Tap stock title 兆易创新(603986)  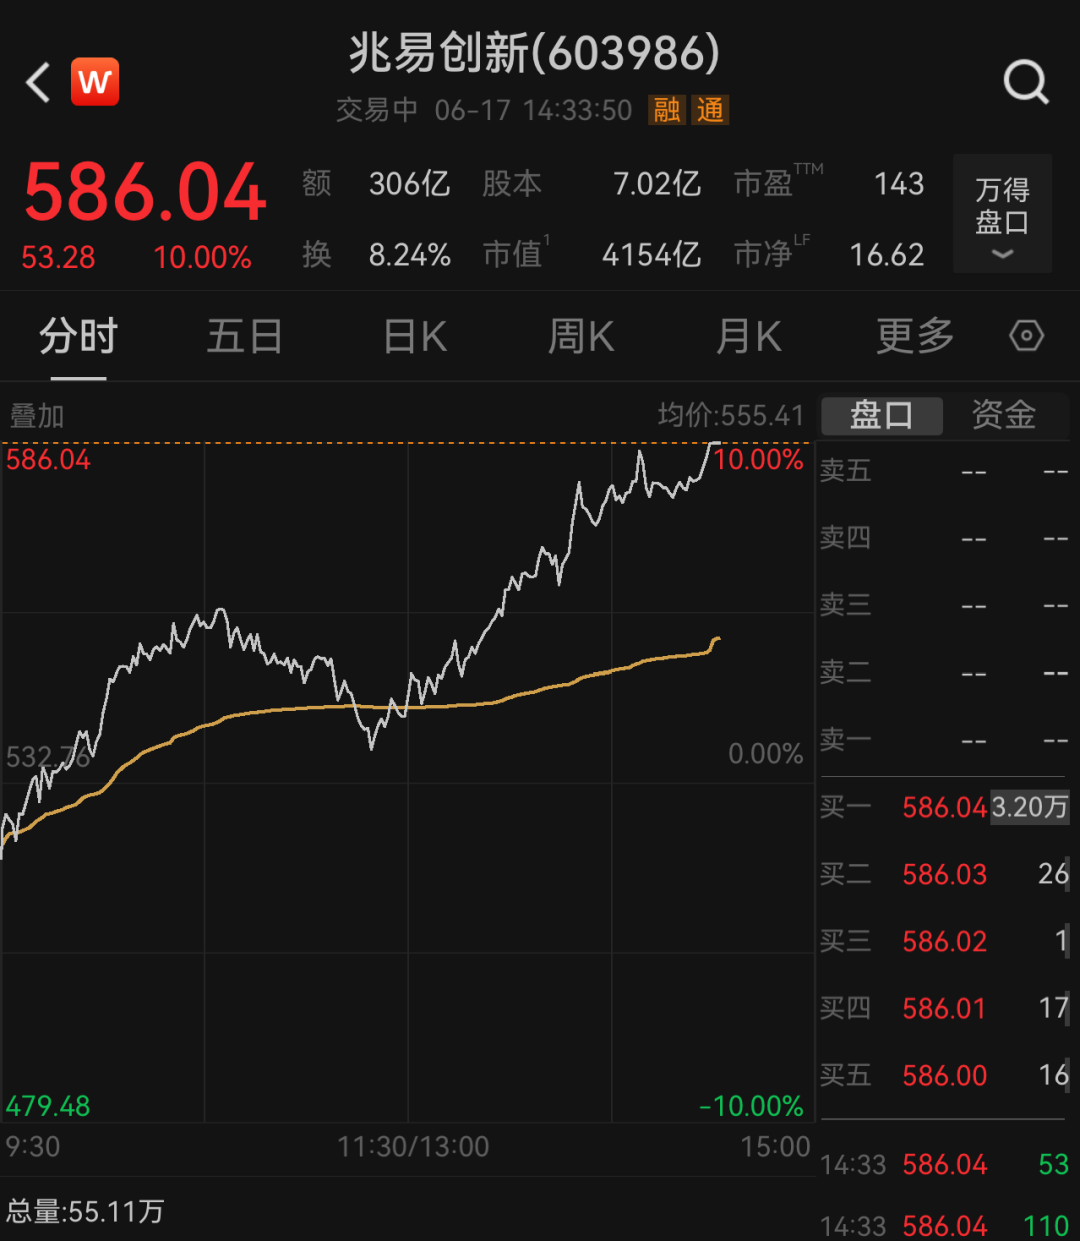534,53
